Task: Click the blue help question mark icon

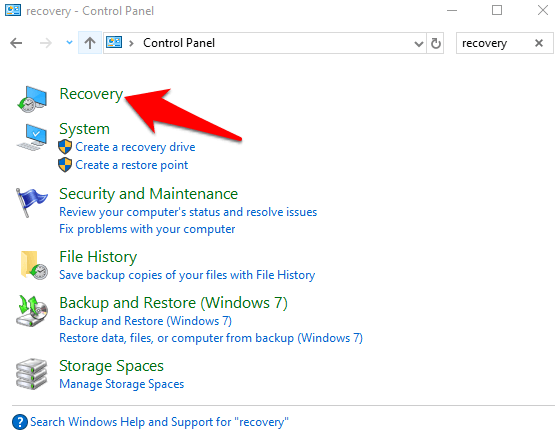Action: (x=20, y=422)
